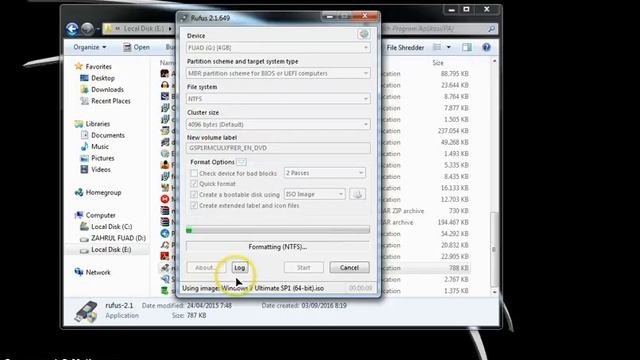Open the ISO Image type dropdown
The width and height of the screenshot is (640, 360).
pos(315,194)
